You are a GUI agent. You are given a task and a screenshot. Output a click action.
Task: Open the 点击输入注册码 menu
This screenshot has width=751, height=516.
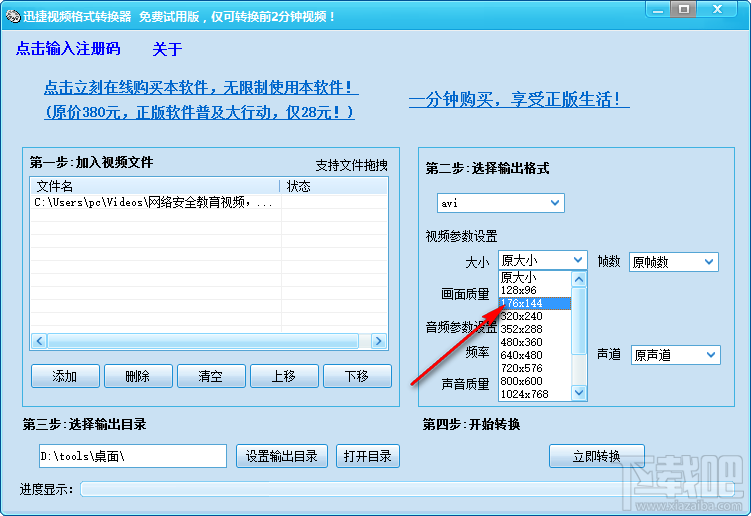click(68, 49)
